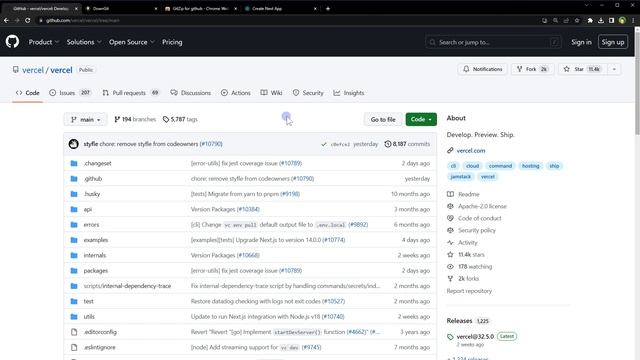Open the green Code dropdown button
The height and width of the screenshot is (360, 640).
point(421,119)
